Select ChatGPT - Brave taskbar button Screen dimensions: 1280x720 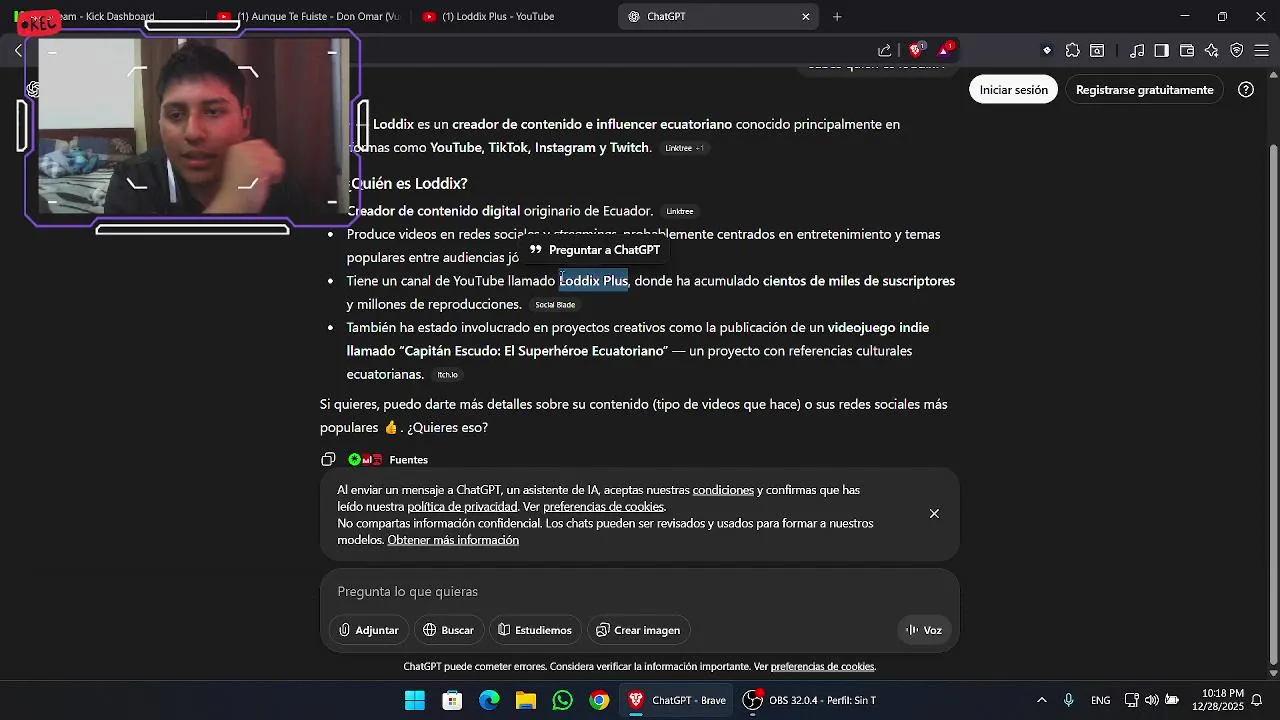coord(677,700)
